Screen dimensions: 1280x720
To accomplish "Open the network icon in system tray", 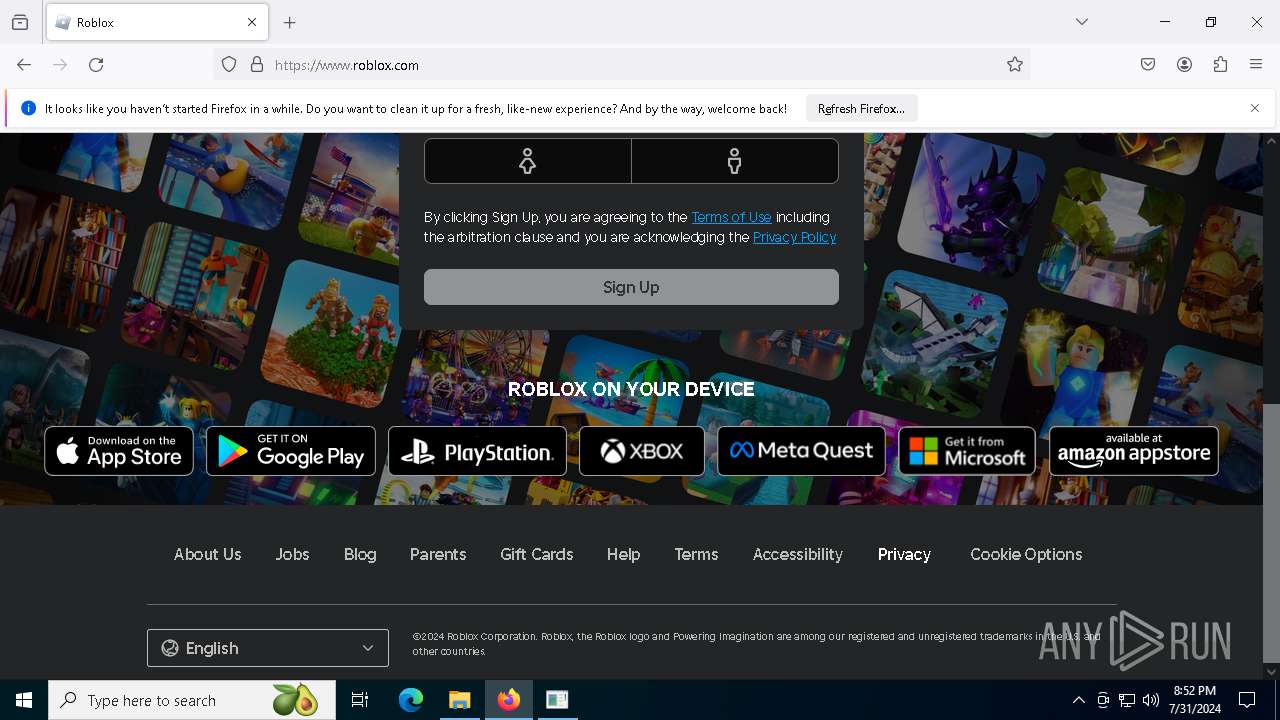I will point(1127,700).
